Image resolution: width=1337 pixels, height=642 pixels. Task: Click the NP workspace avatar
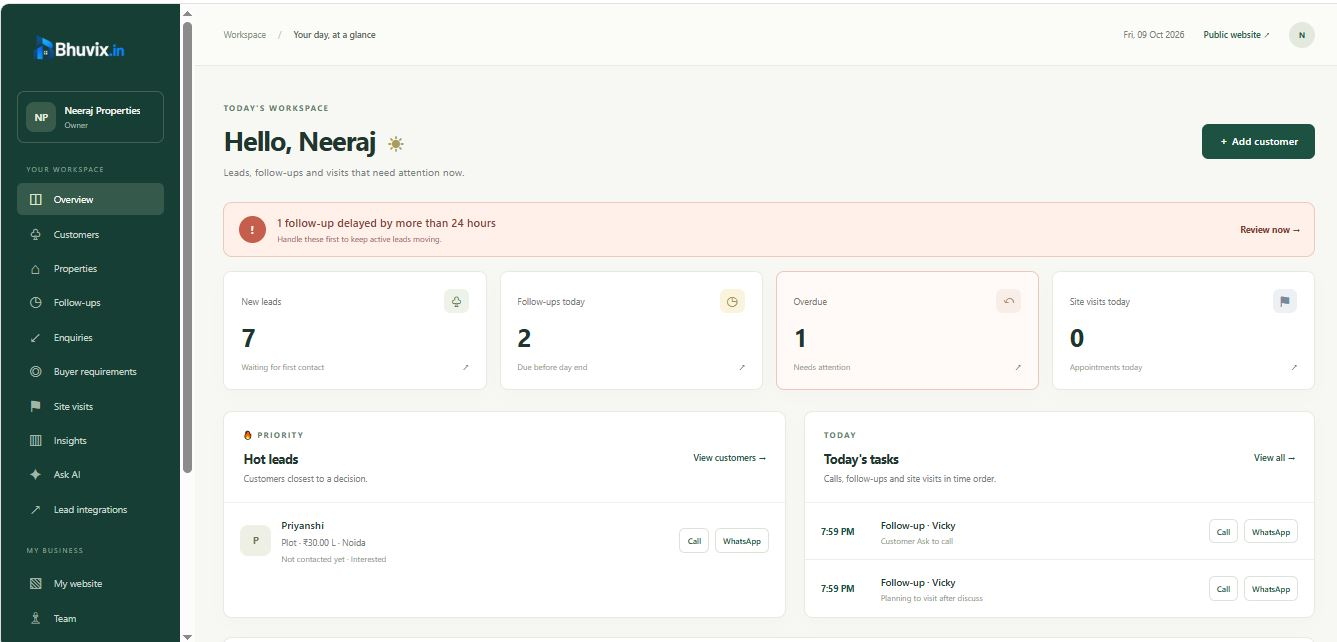point(41,117)
